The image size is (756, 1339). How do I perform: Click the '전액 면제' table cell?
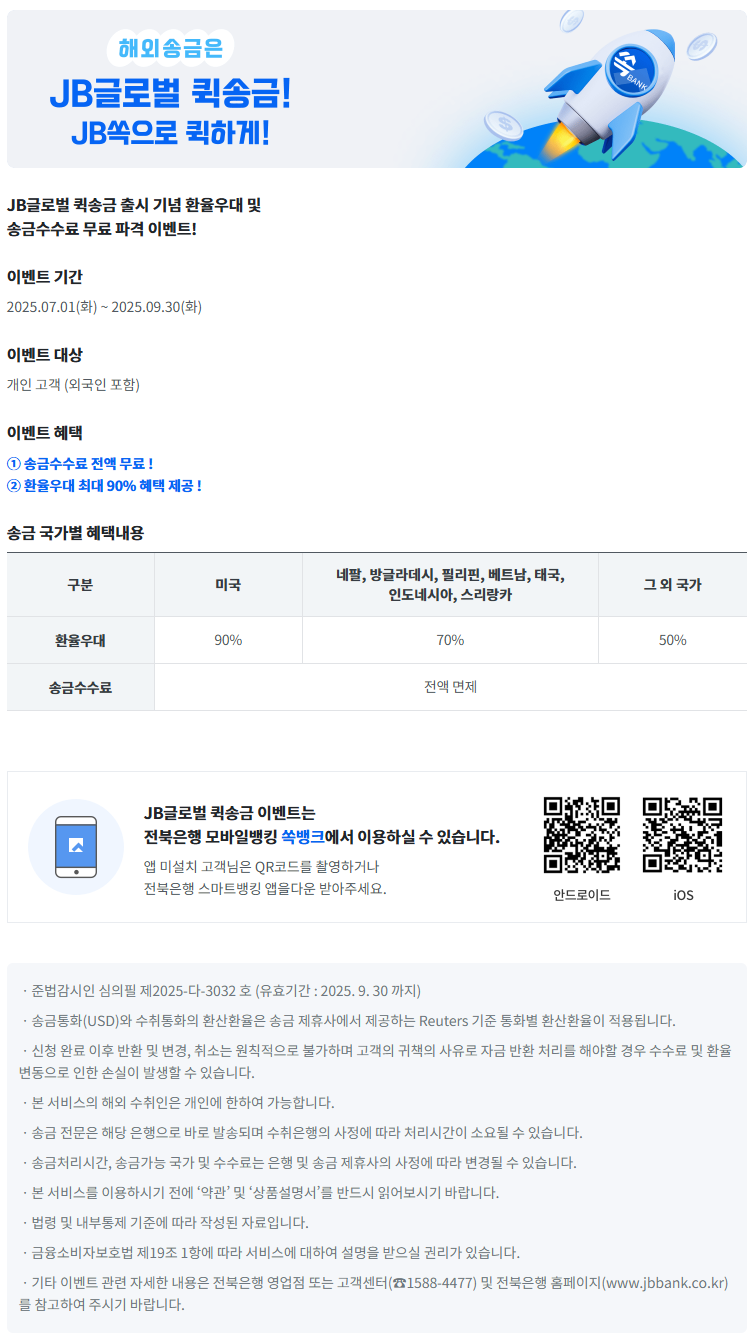[x=450, y=687]
